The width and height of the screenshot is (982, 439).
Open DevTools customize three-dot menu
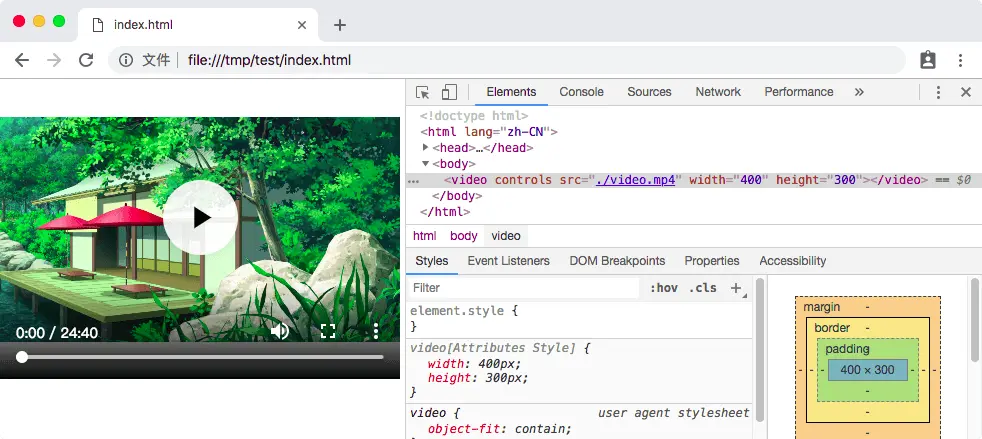pos(938,92)
